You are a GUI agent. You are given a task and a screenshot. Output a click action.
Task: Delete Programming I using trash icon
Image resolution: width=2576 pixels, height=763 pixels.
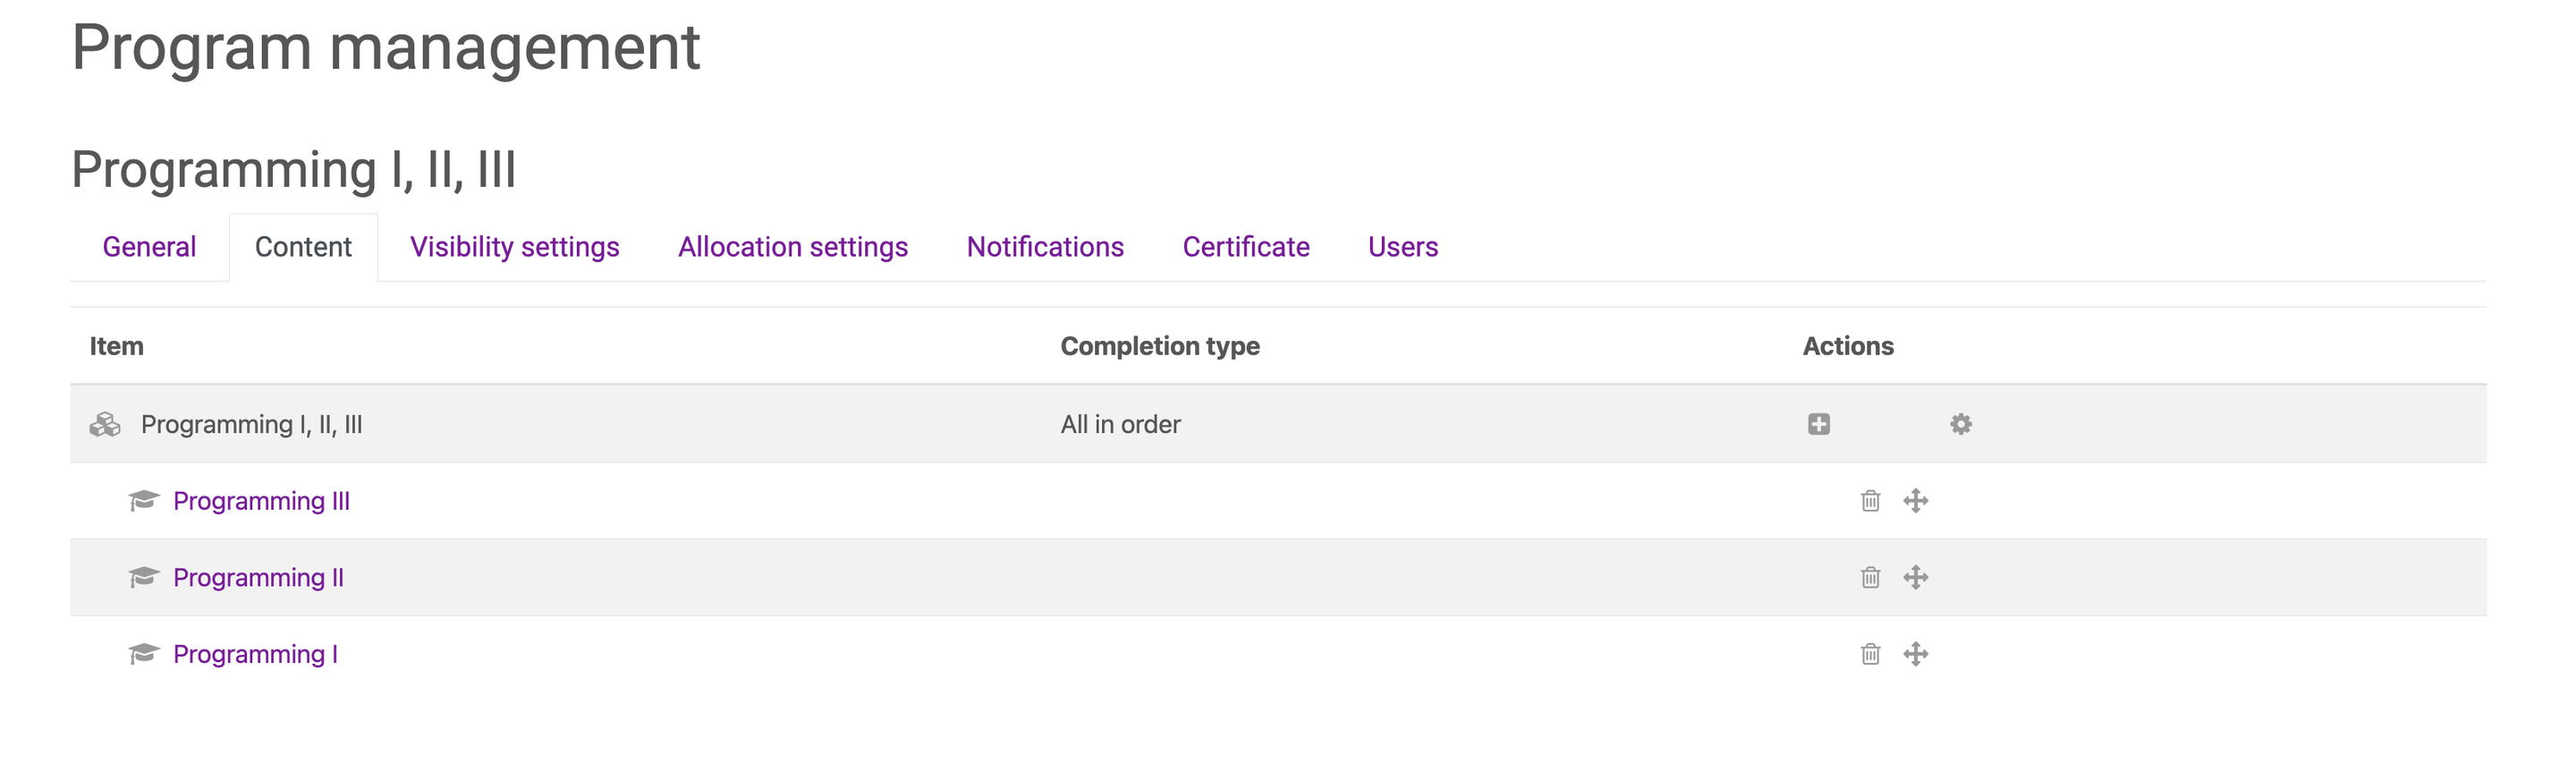[x=1870, y=654]
